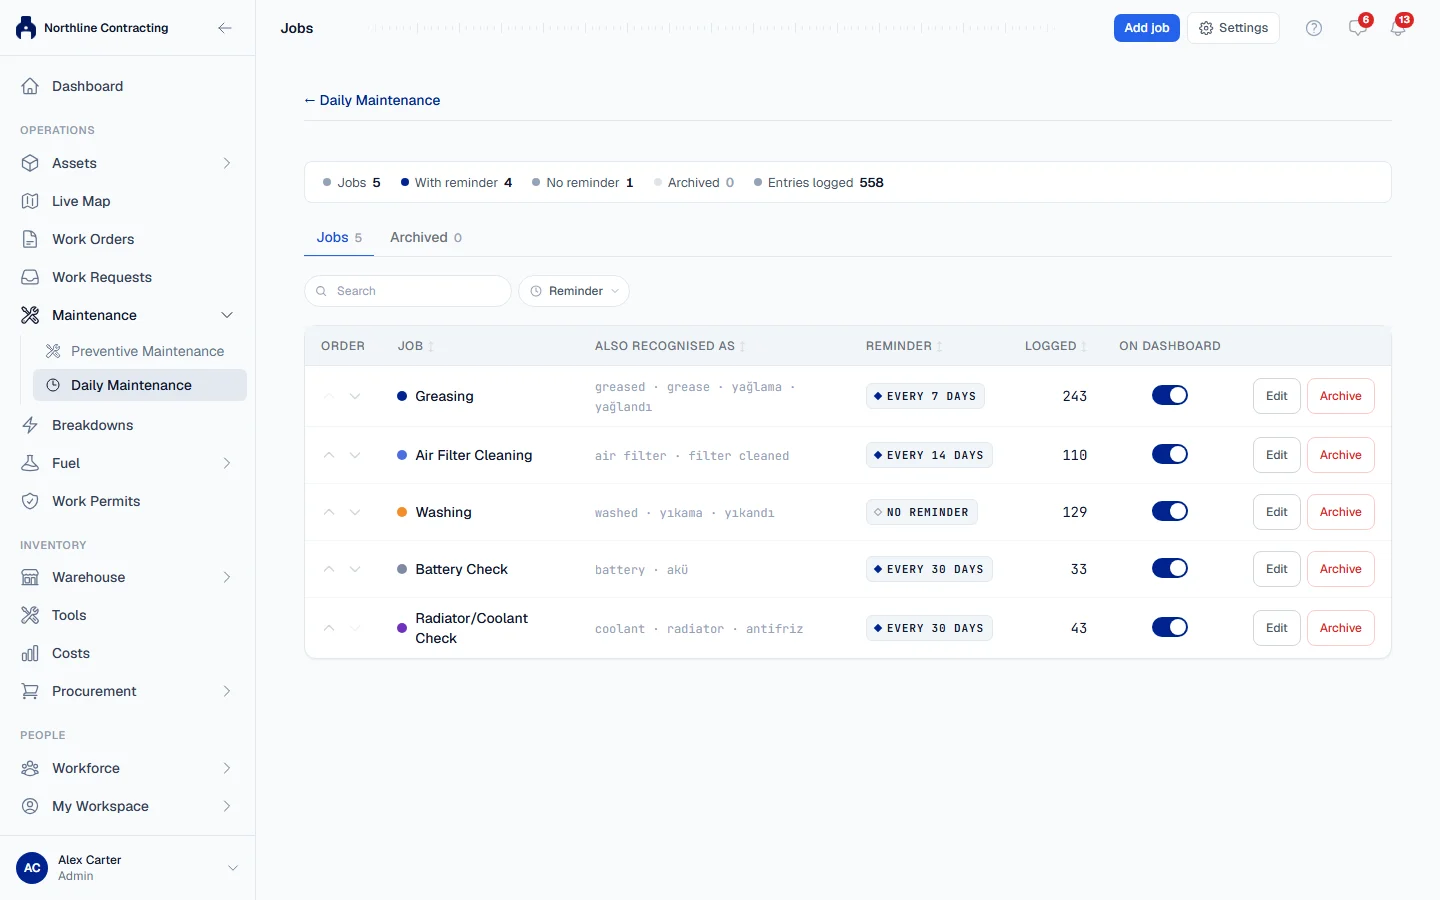Click the Work Orders document icon
The image size is (1440, 900).
30,239
